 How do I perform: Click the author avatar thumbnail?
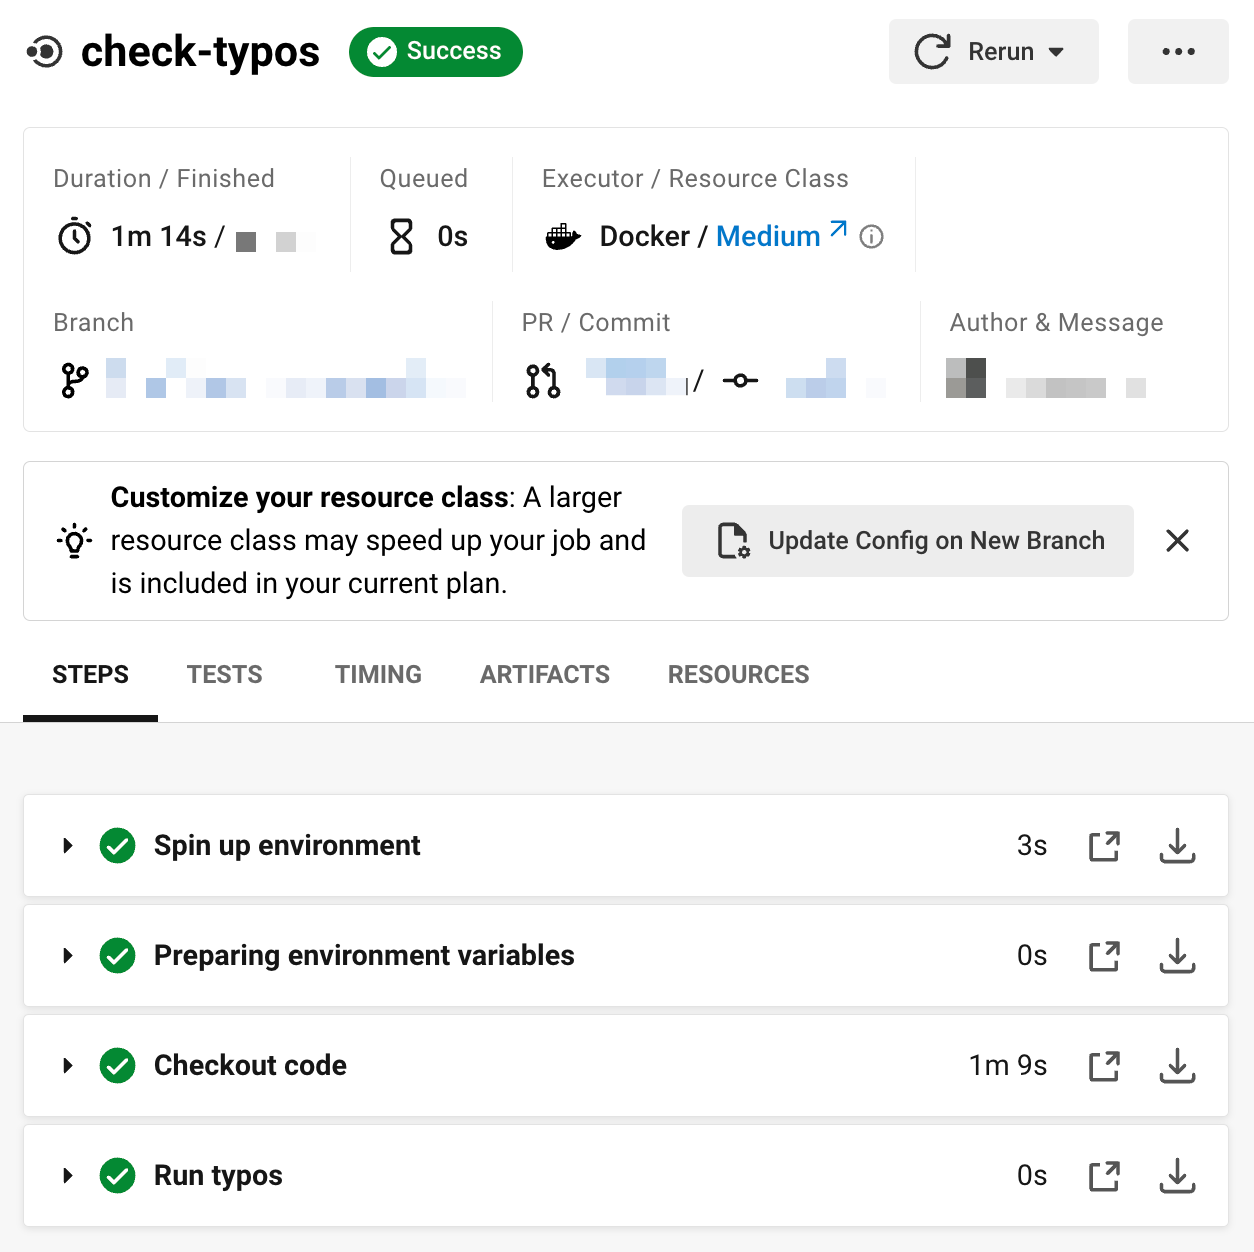point(966,378)
